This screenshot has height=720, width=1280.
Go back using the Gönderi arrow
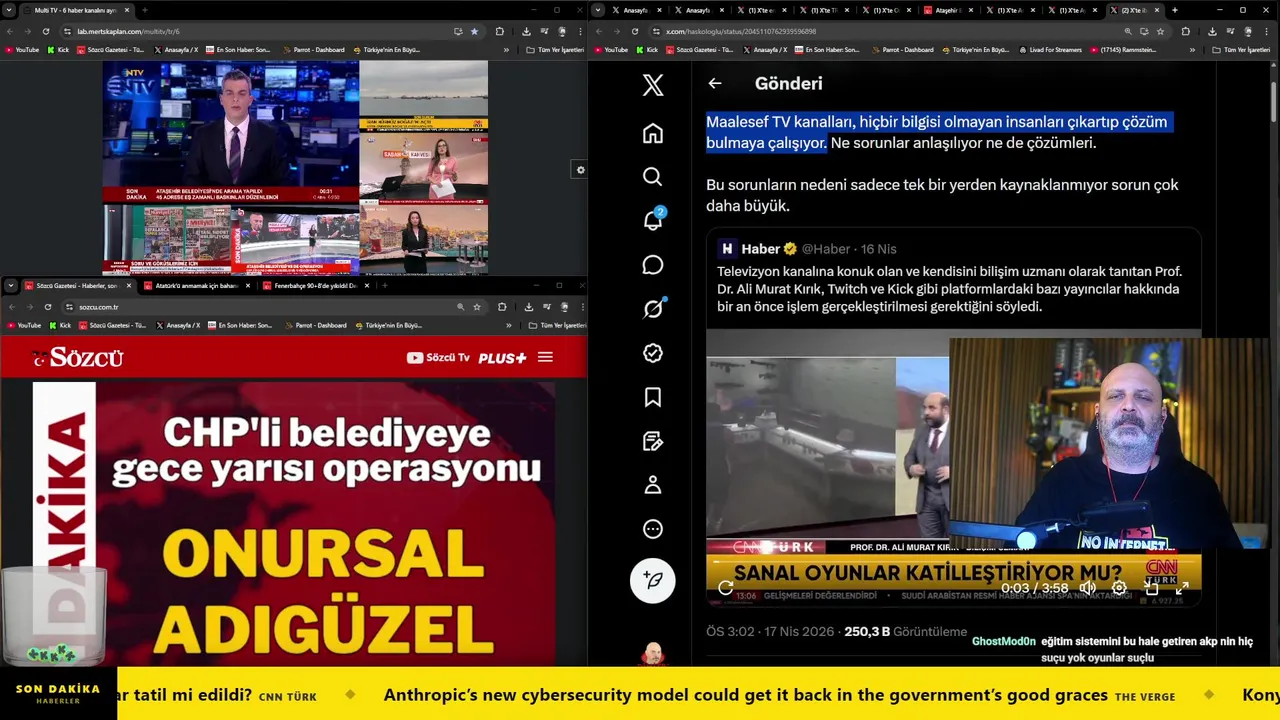tap(714, 84)
